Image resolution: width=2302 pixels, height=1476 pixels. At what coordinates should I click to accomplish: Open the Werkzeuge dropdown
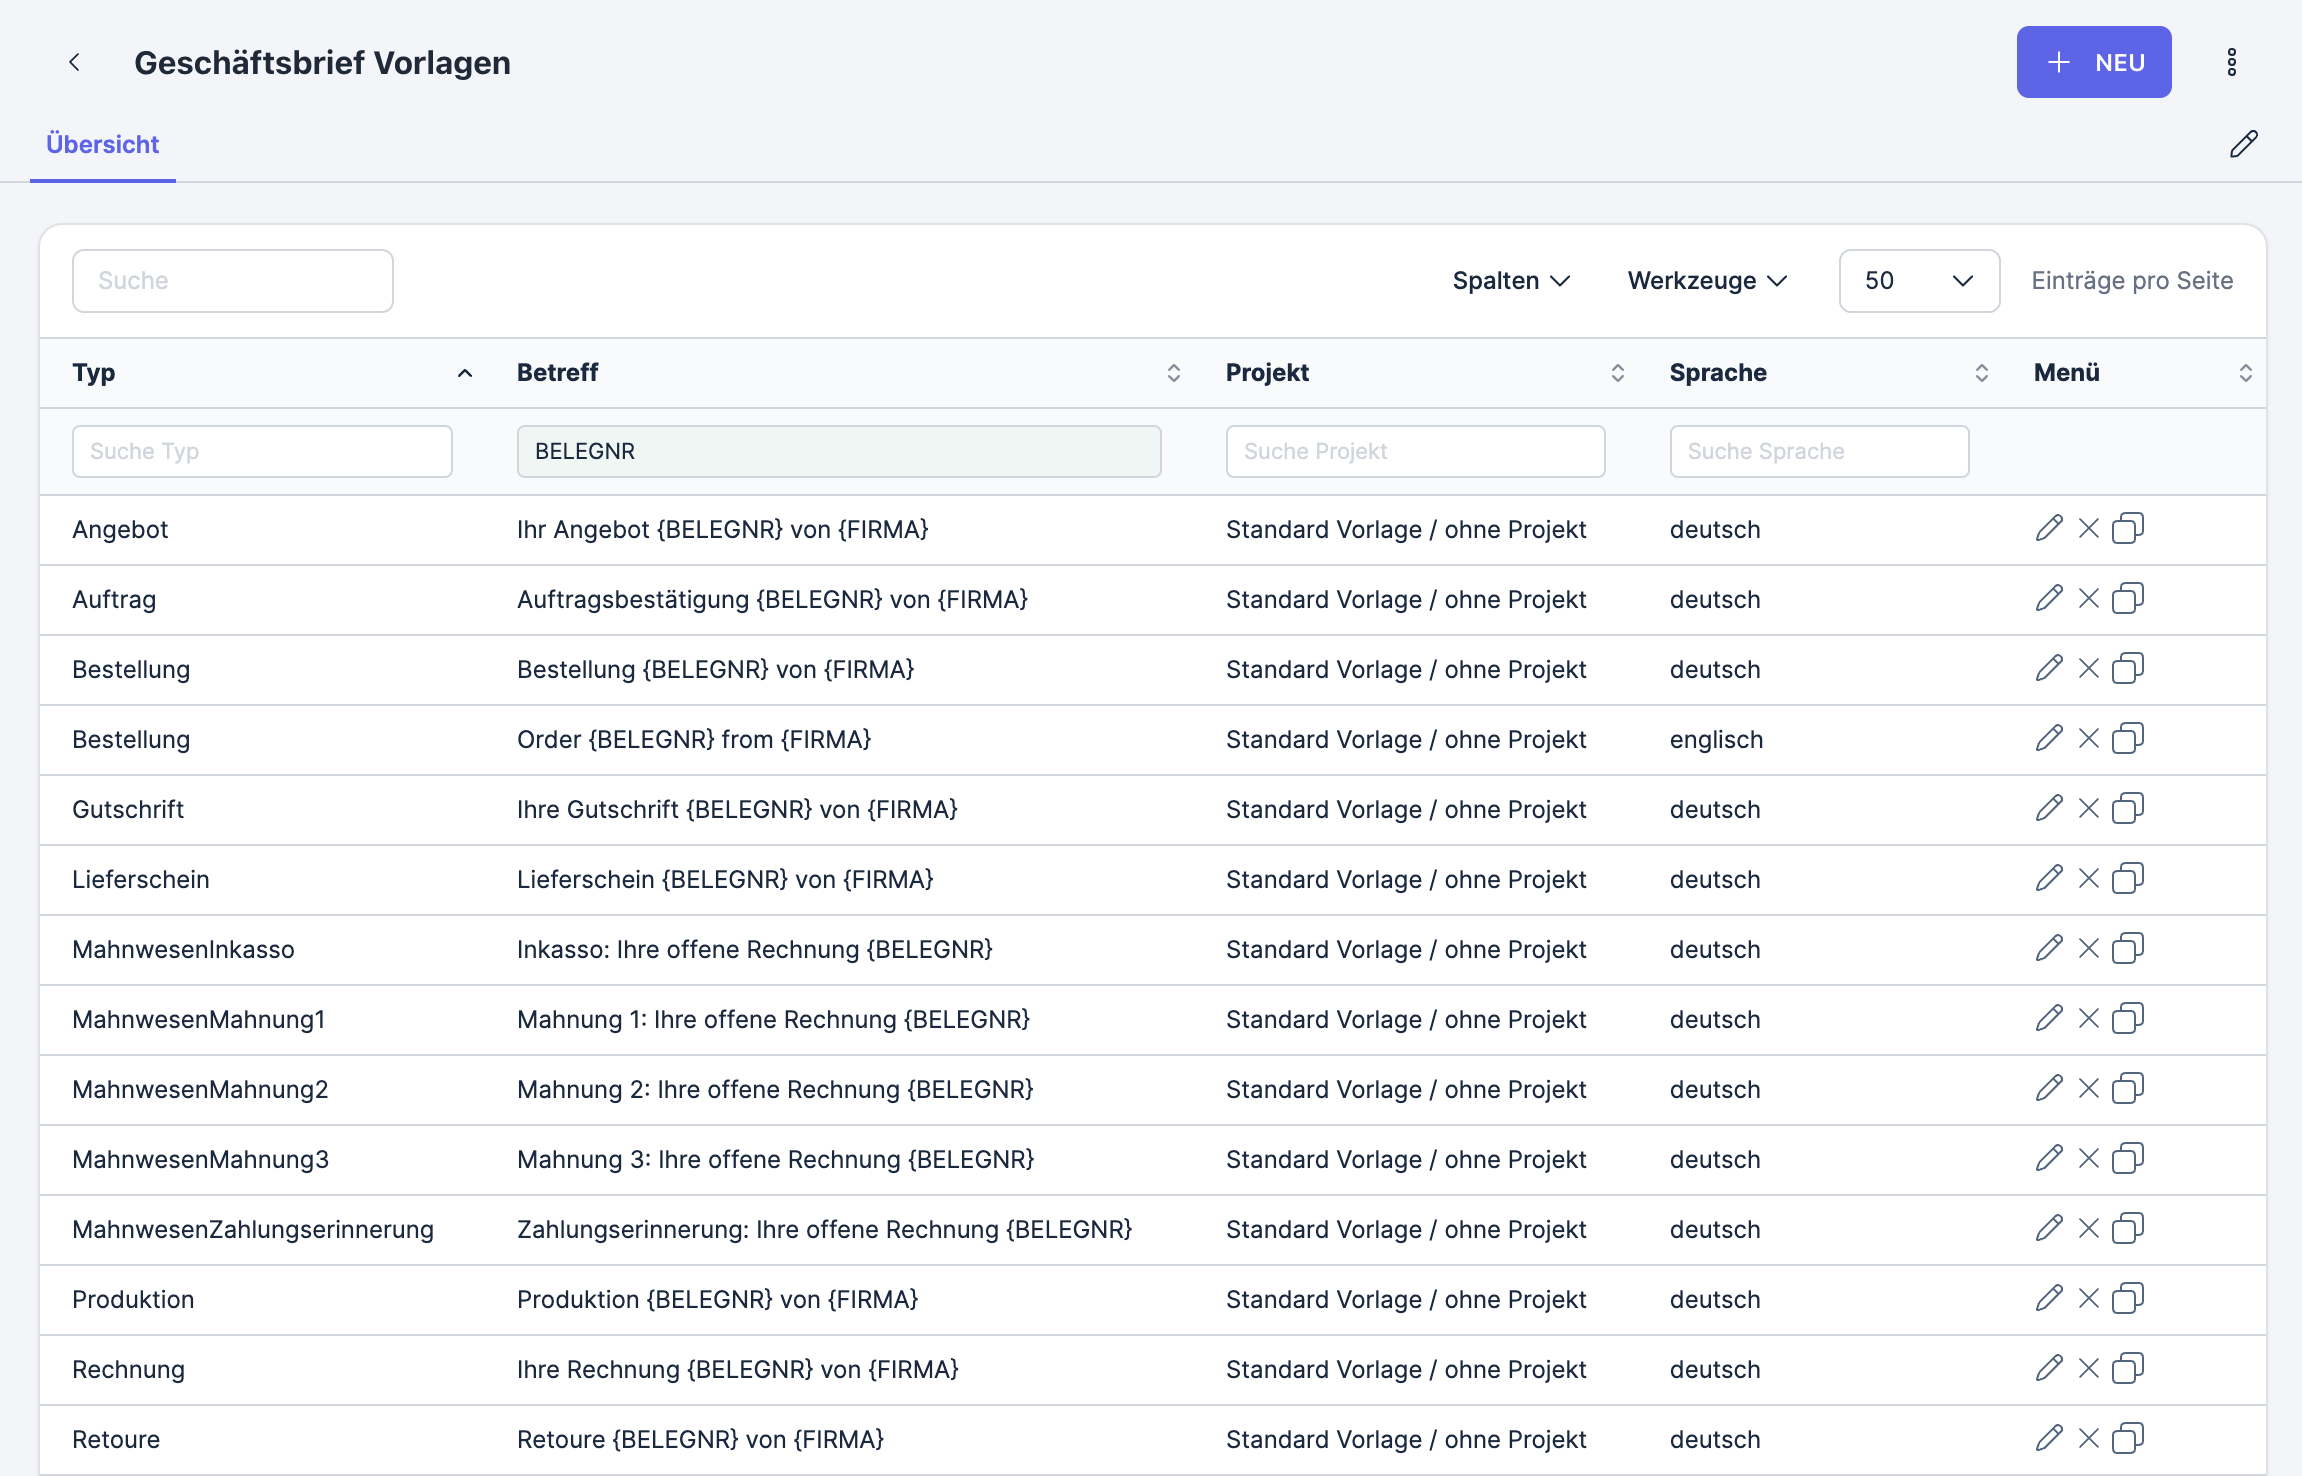[x=1706, y=281]
